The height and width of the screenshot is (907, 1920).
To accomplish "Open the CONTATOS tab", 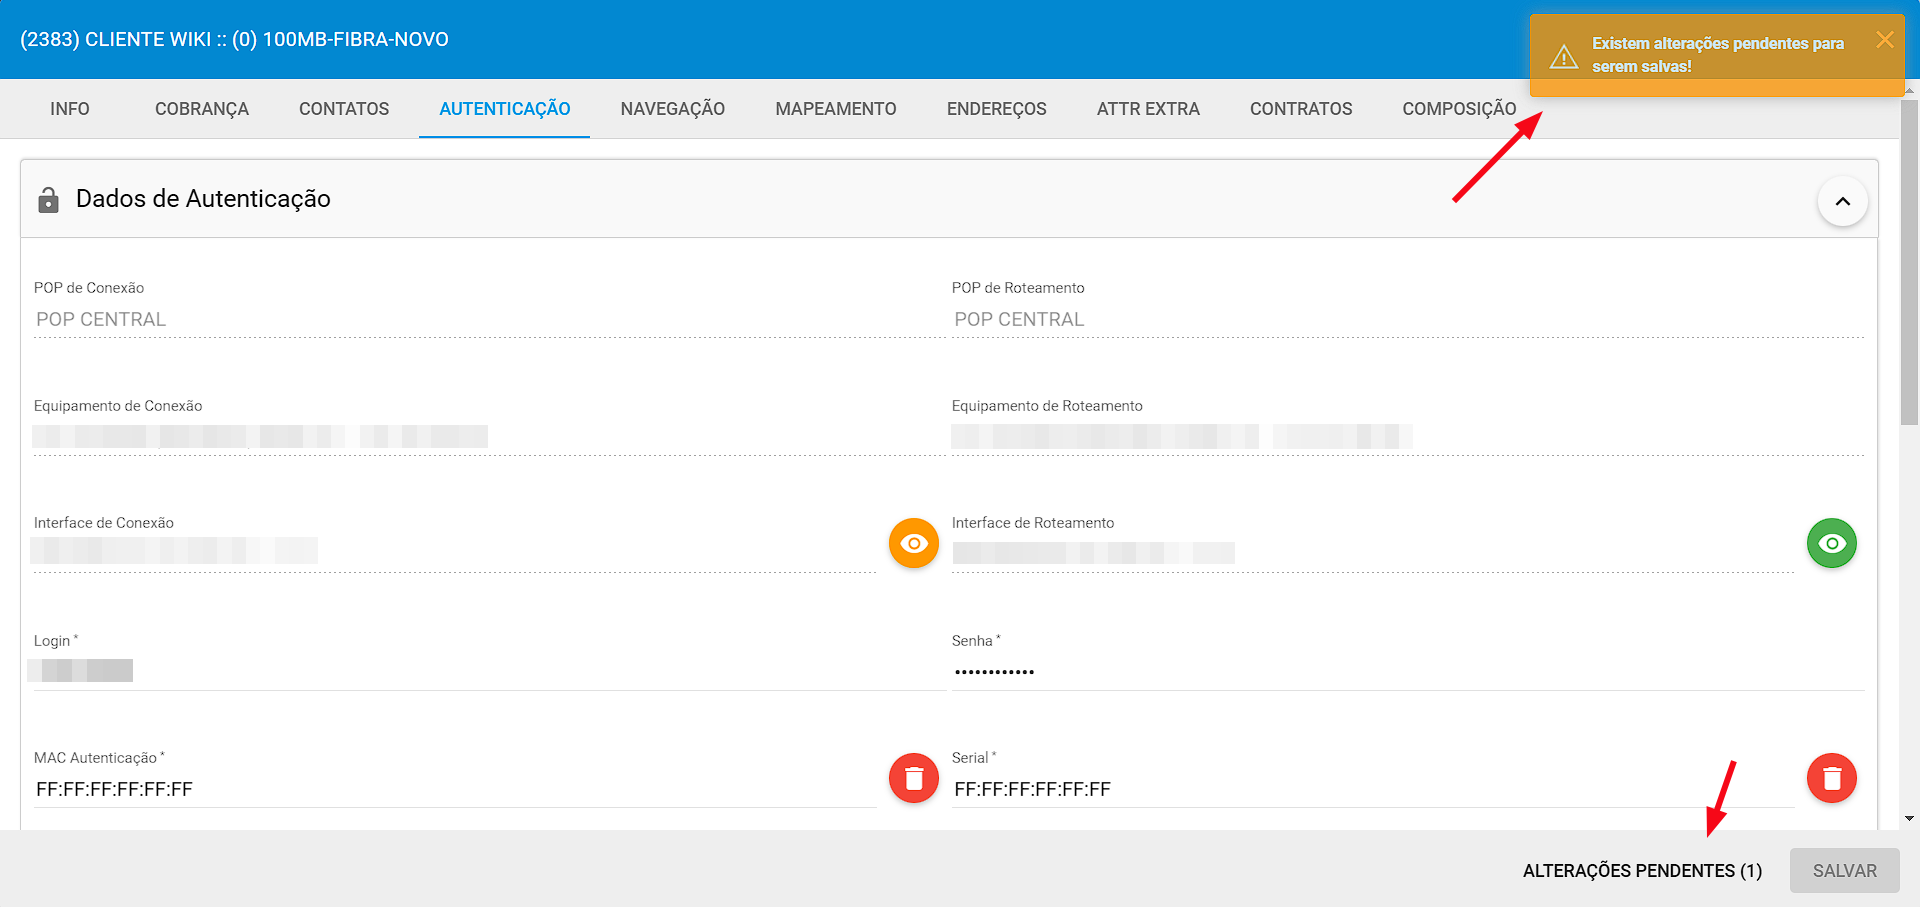I will point(344,109).
